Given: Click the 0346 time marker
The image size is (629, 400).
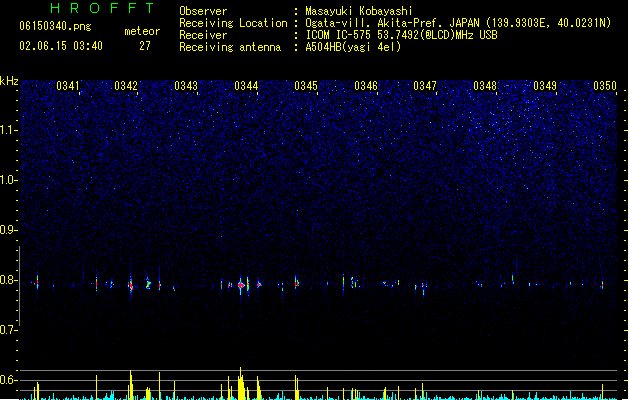Looking at the screenshot, I should click(366, 86).
